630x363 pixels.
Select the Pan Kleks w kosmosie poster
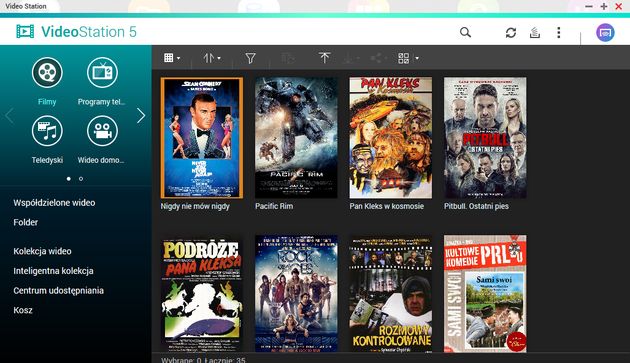coord(391,138)
